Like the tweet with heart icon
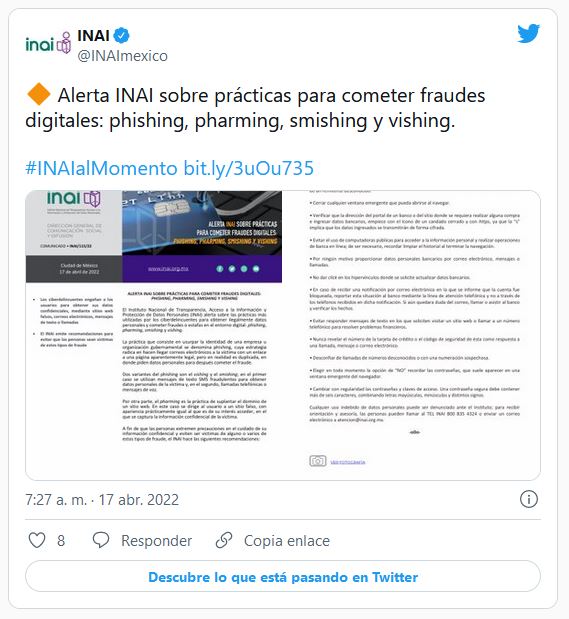This screenshot has height=619, width=569. click(37, 540)
